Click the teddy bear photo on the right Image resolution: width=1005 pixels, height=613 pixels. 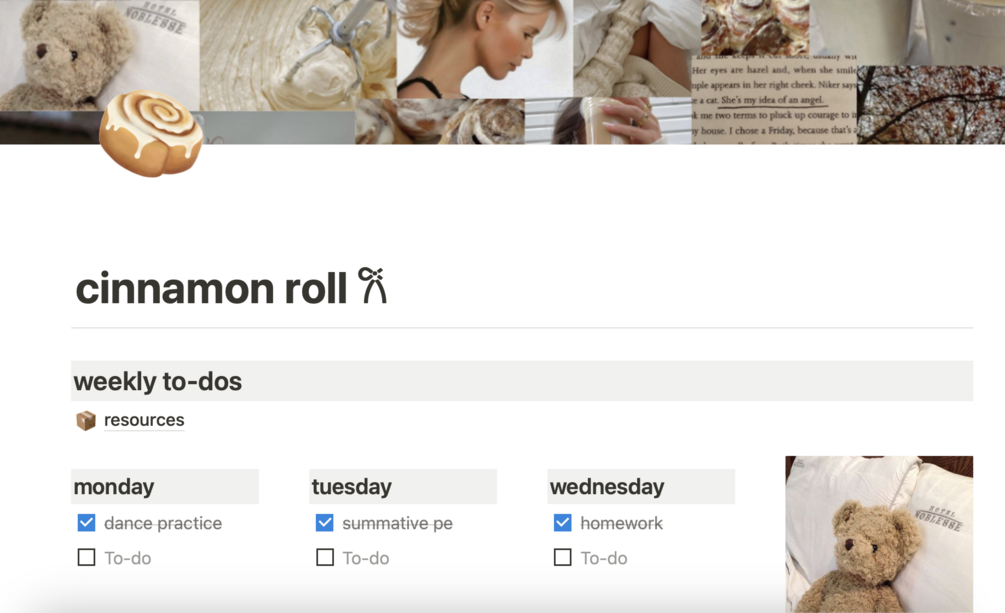879,534
